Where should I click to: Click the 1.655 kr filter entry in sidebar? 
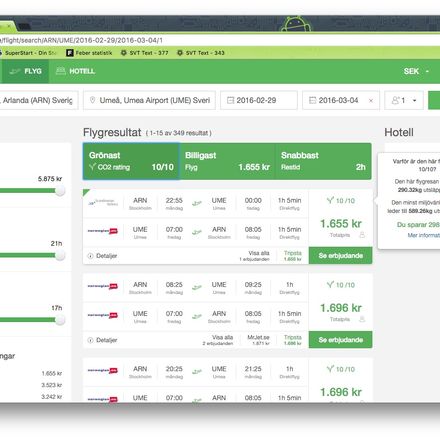[52, 373]
